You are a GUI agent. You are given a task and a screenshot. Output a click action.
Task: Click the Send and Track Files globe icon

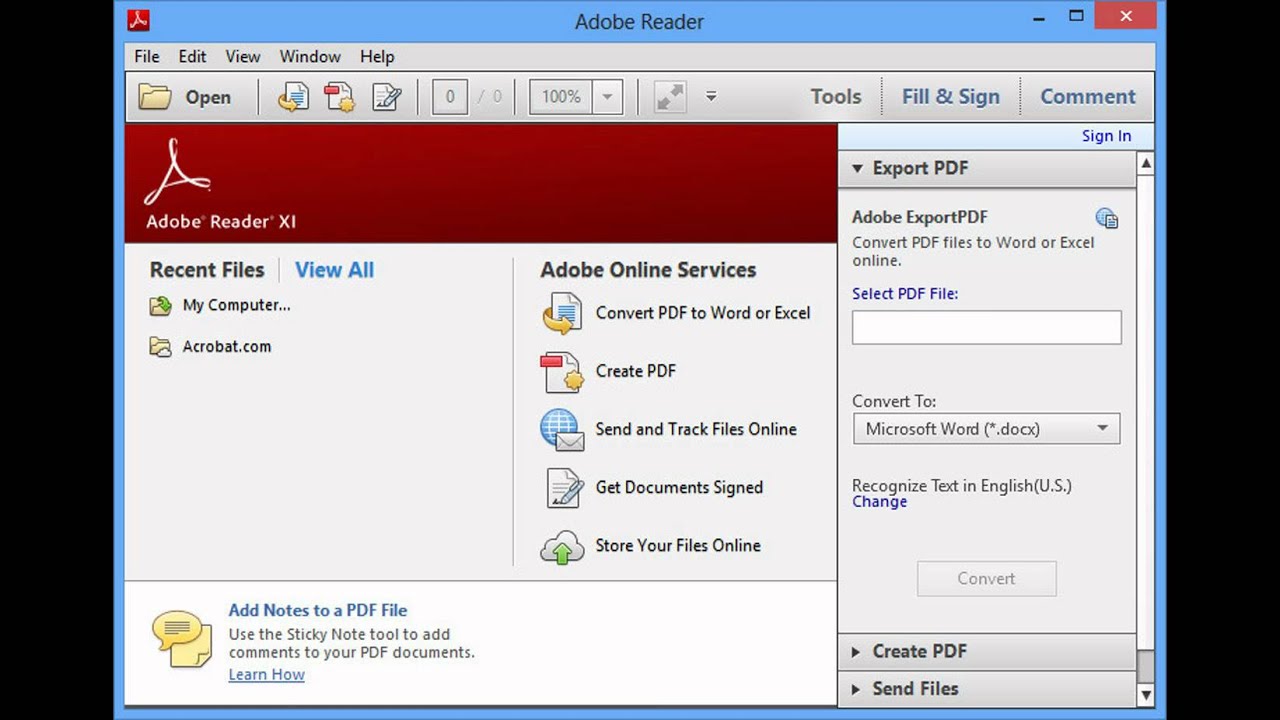tap(562, 430)
